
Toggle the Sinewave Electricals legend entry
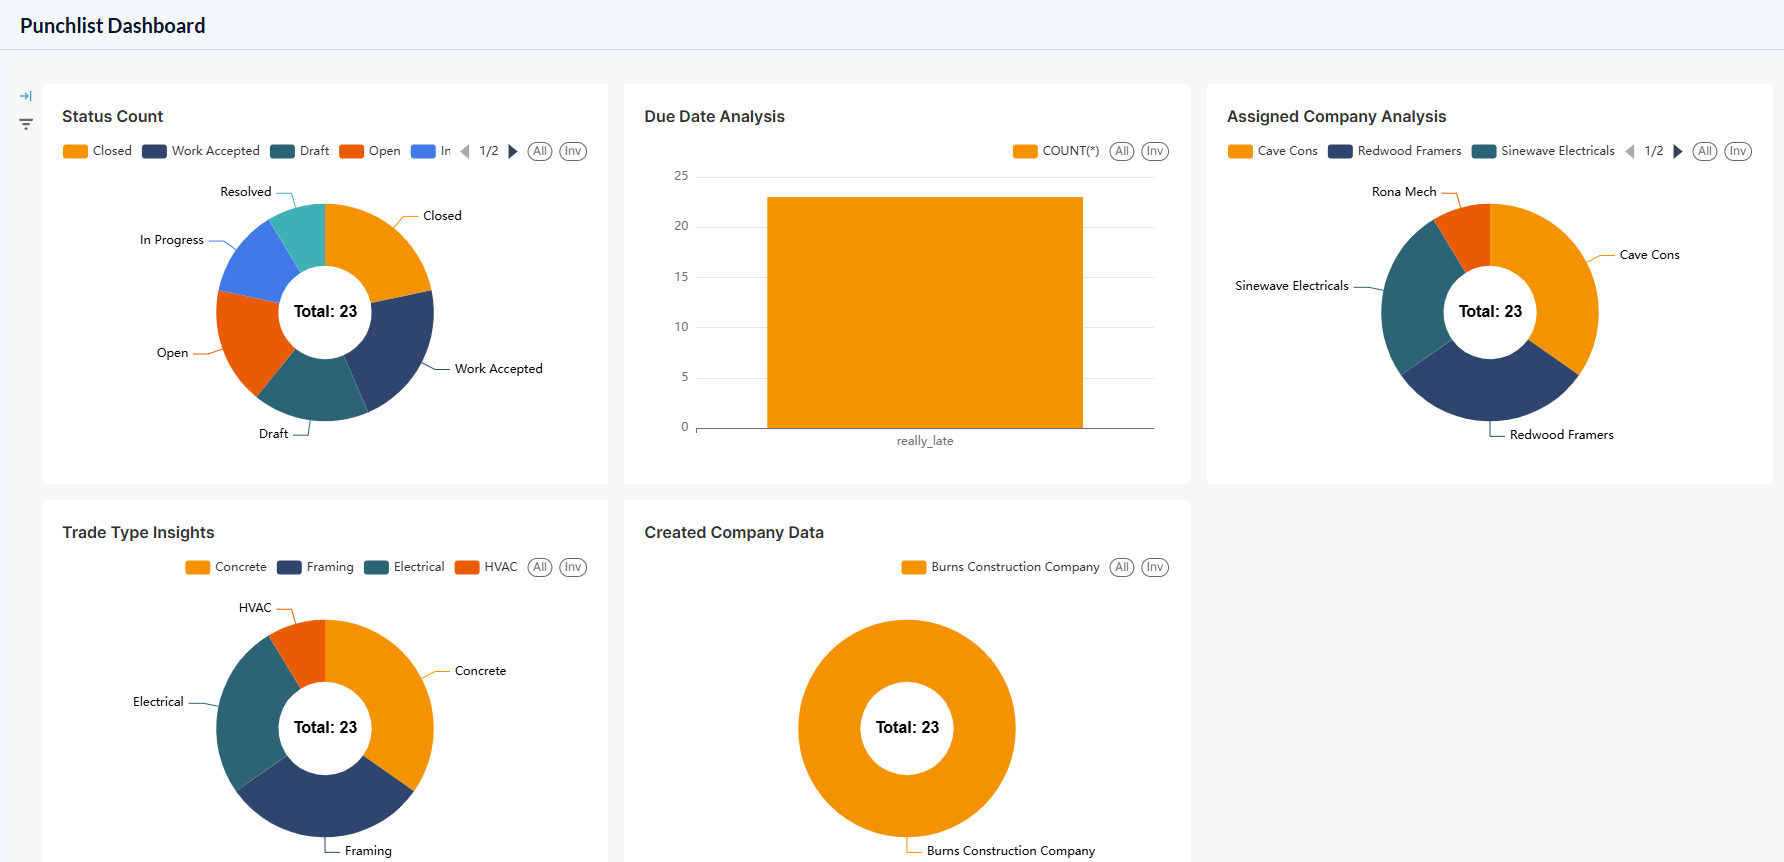coord(1543,151)
